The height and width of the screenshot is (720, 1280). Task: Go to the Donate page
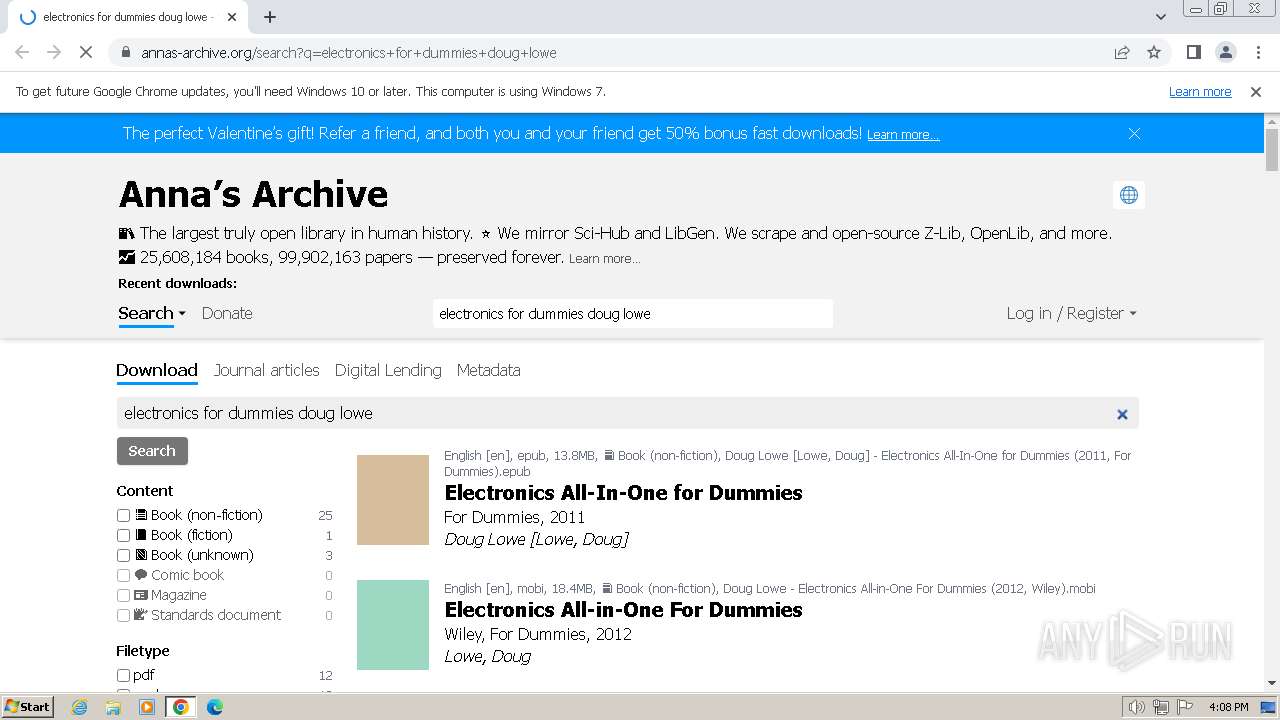tap(227, 313)
